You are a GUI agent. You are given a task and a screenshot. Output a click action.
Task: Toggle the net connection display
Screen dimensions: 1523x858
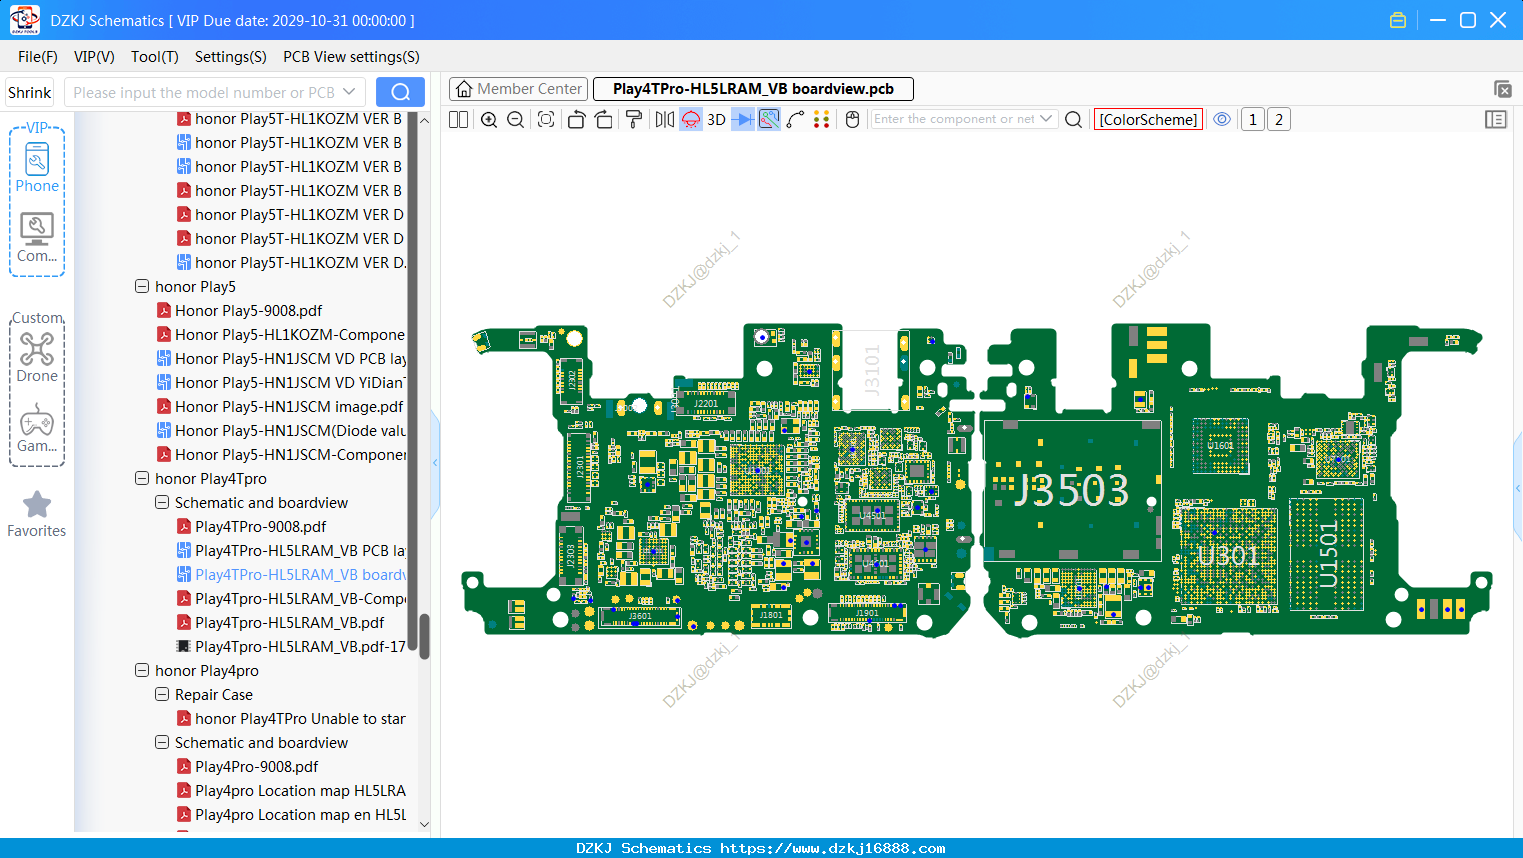769,119
